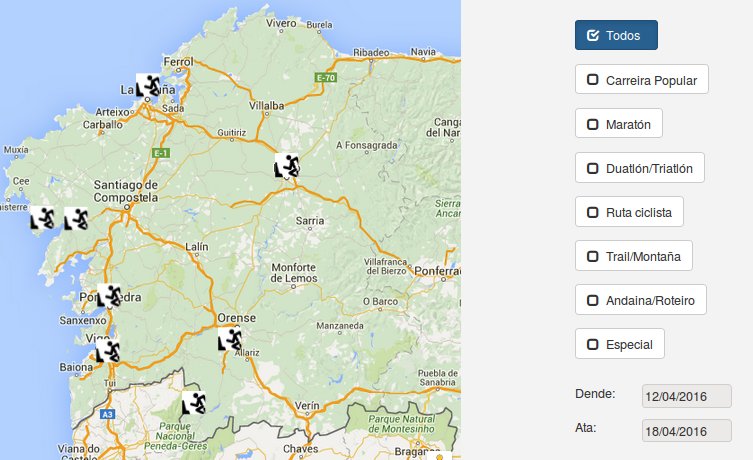
Task: Click the Muxia label on map
Action: [x=16, y=150]
